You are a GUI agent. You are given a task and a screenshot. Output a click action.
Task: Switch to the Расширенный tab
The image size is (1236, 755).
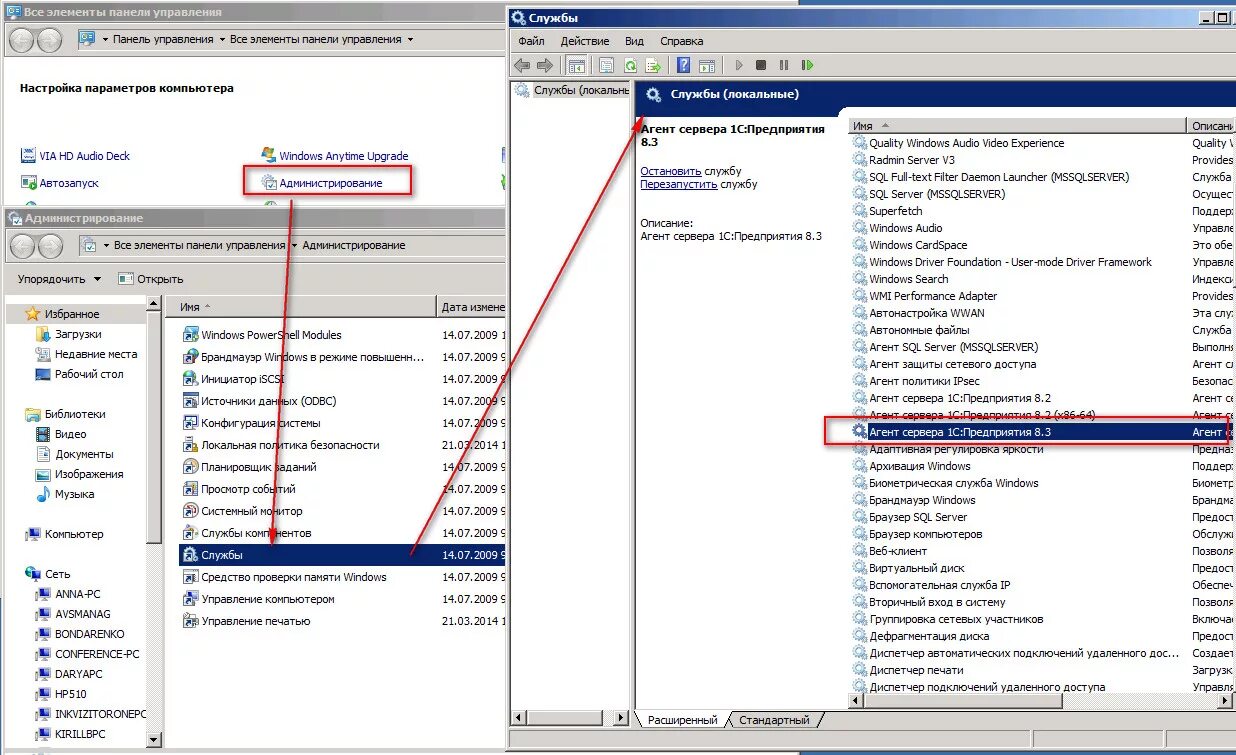click(682, 720)
